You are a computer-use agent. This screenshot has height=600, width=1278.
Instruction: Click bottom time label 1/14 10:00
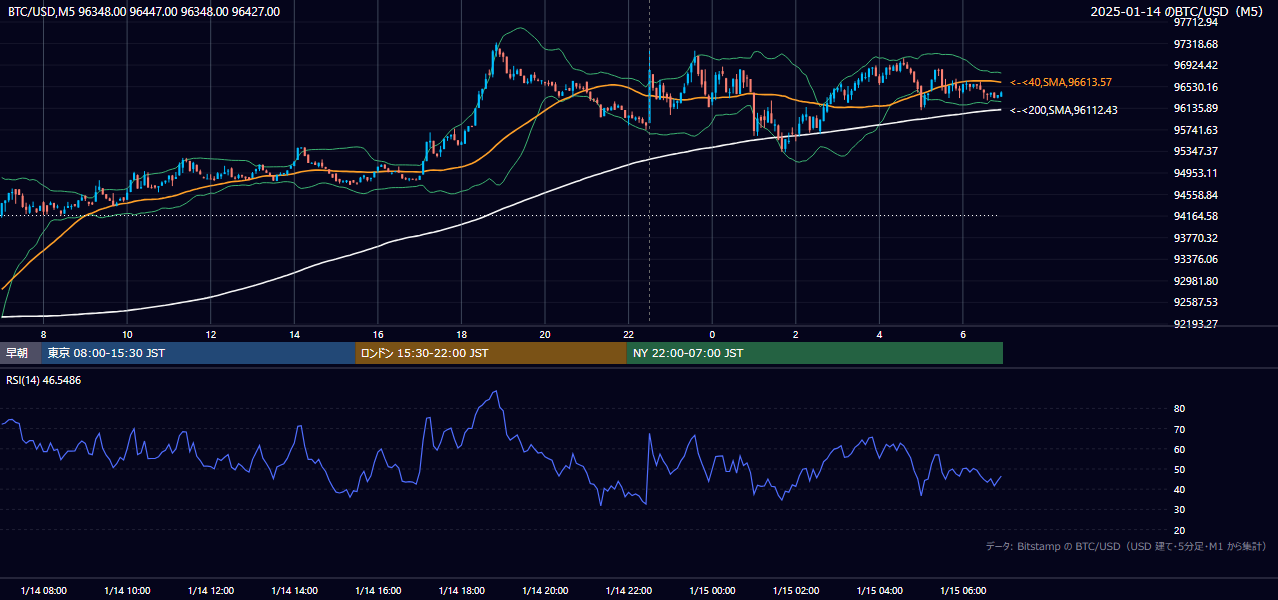click(127, 590)
